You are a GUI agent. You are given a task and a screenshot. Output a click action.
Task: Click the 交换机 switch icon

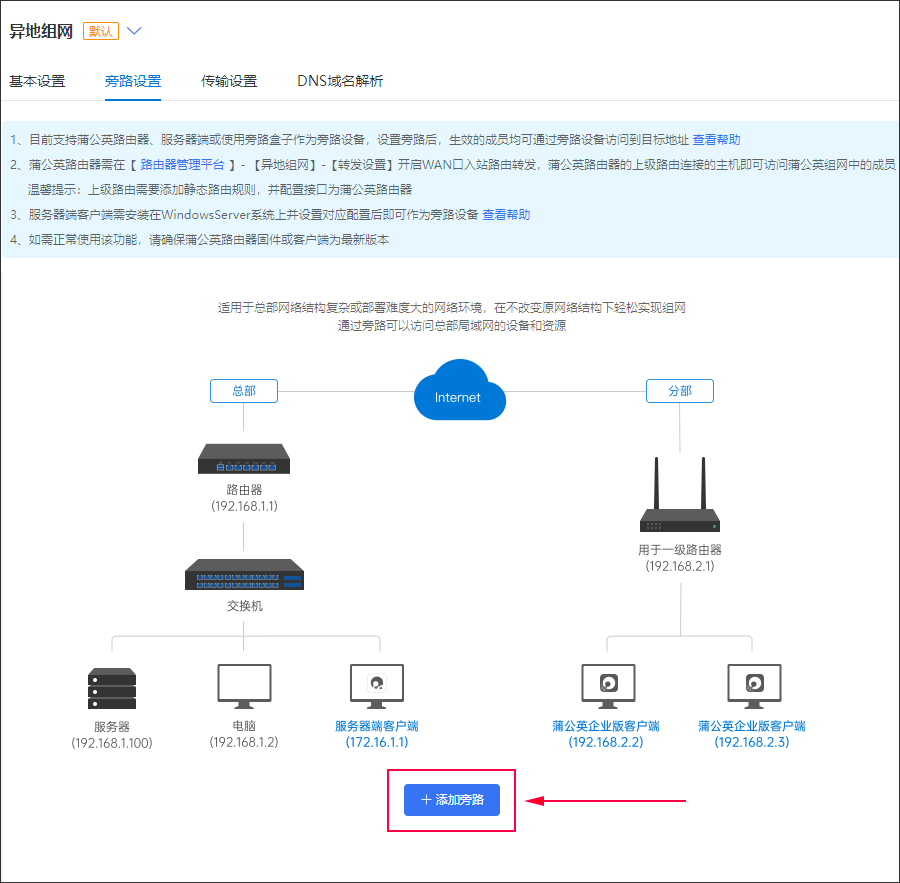coord(245,575)
